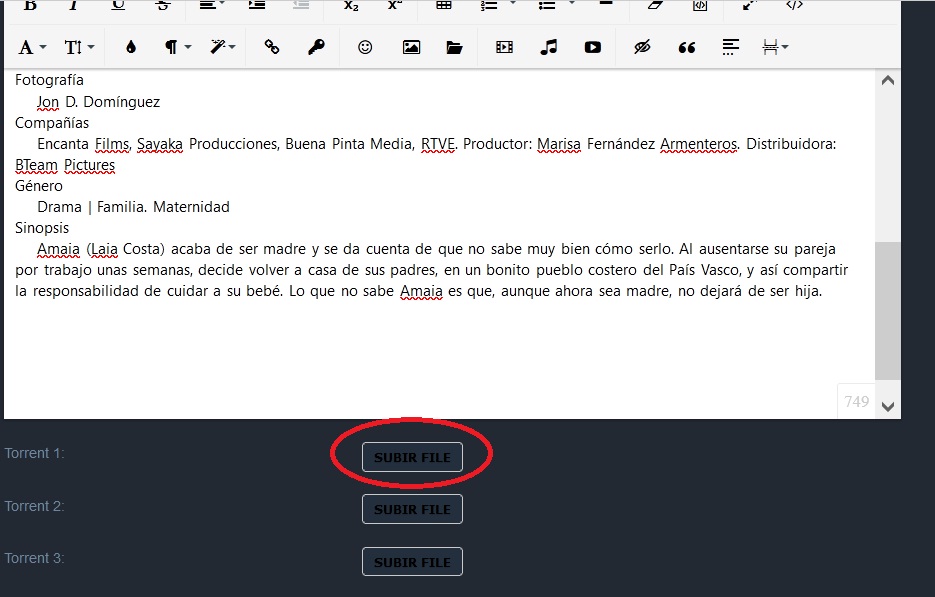Insert audio with the music note icon

[548, 47]
